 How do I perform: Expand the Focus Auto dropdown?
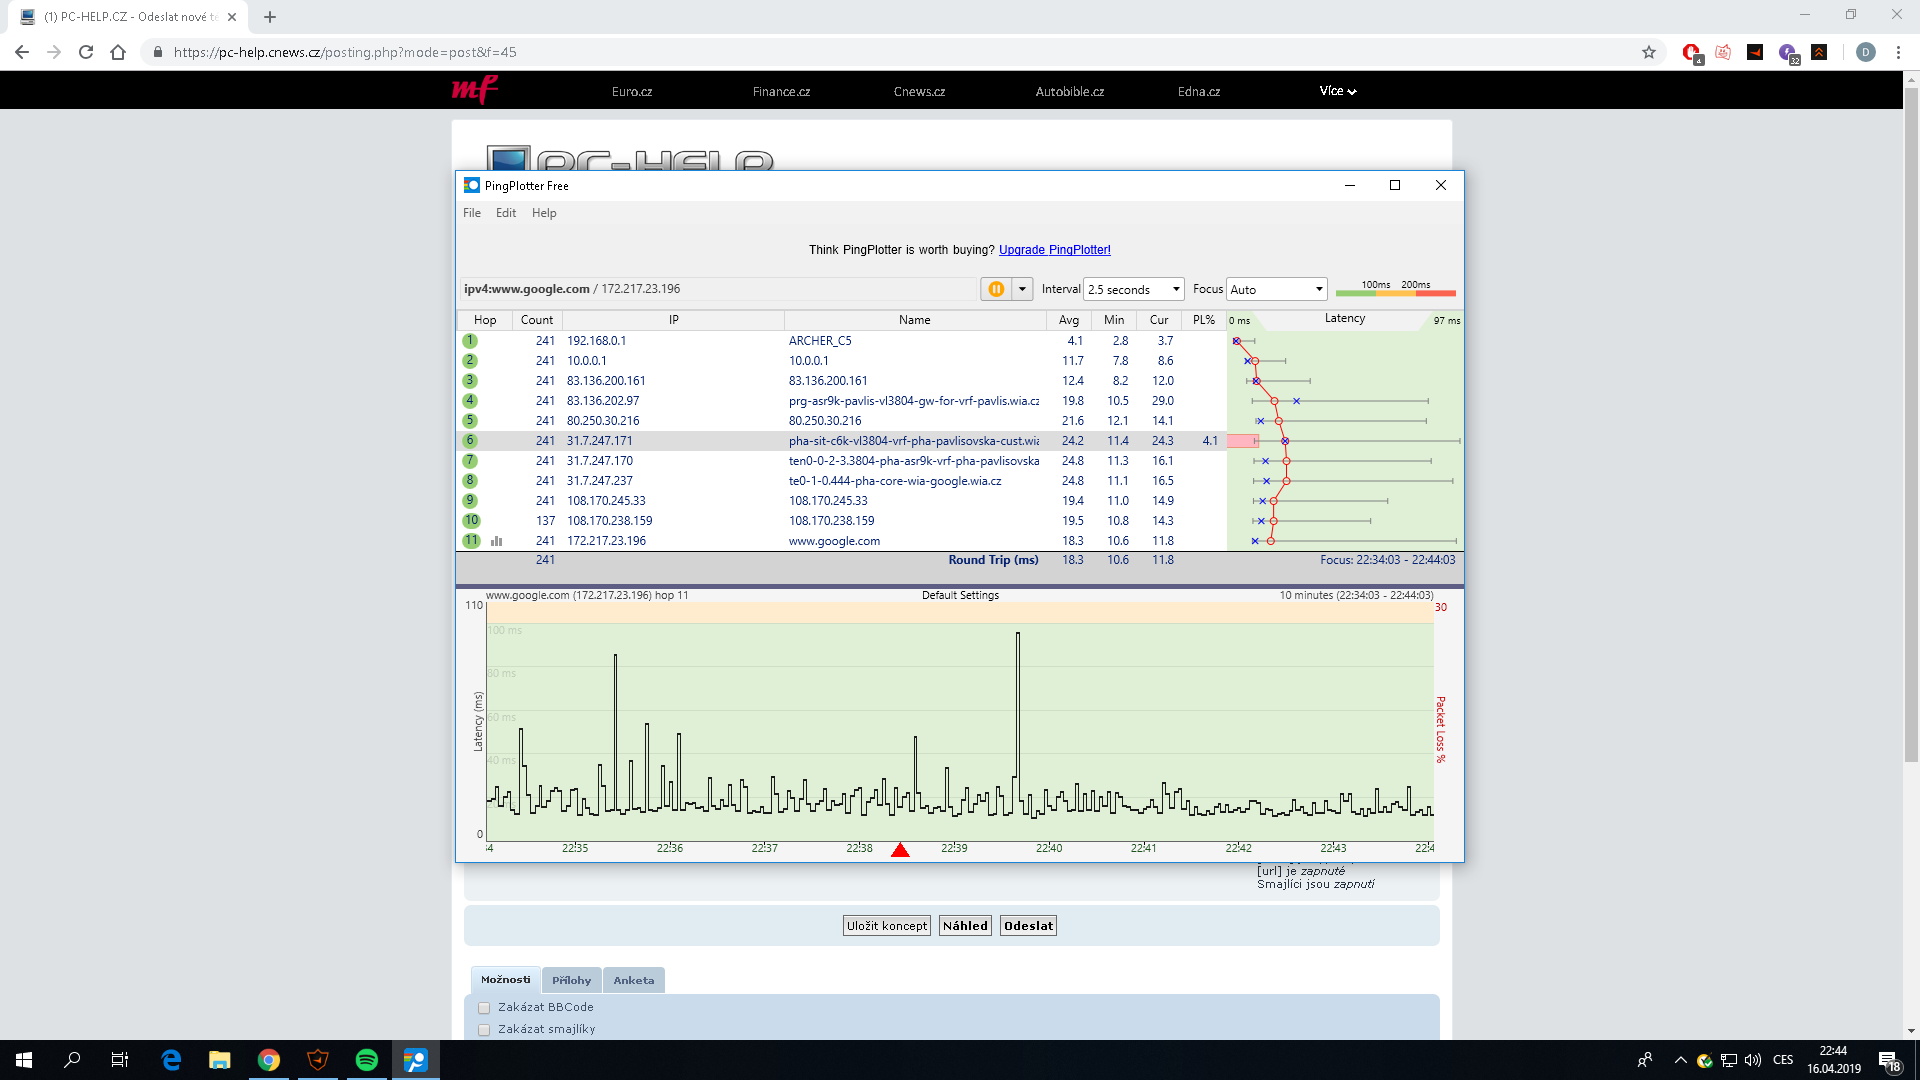(x=1276, y=289)
